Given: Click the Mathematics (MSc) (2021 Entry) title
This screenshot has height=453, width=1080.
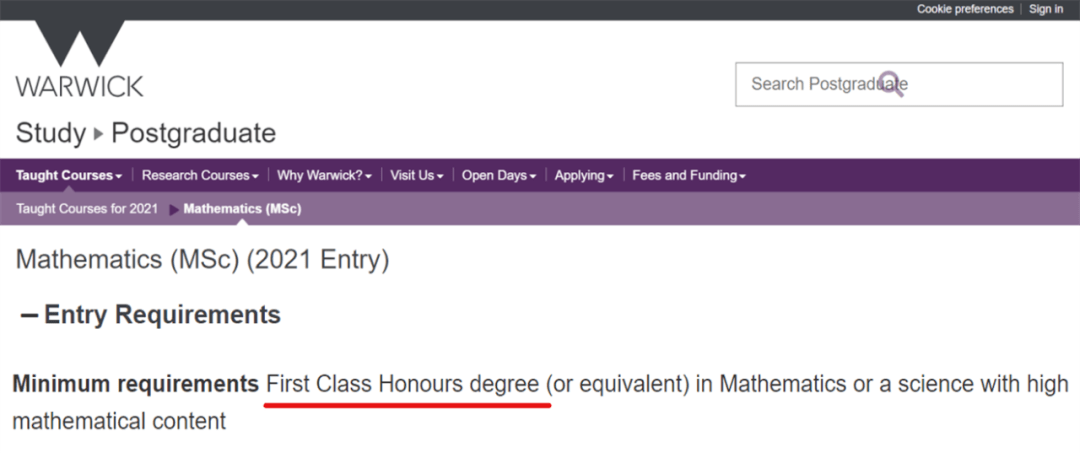Looking at the screenshot, I should [x=202, y=261].
